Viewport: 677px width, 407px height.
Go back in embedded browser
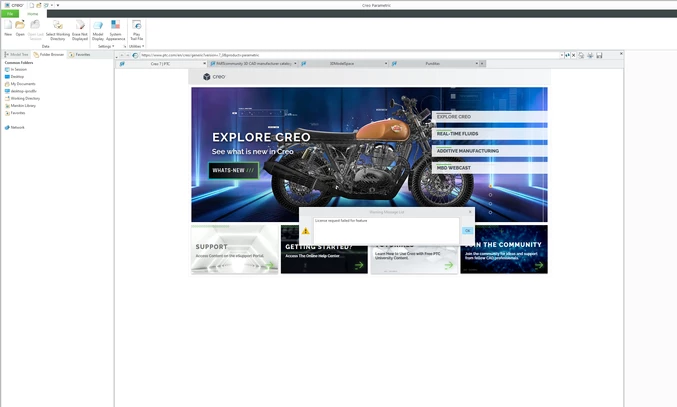pos(122,55)
